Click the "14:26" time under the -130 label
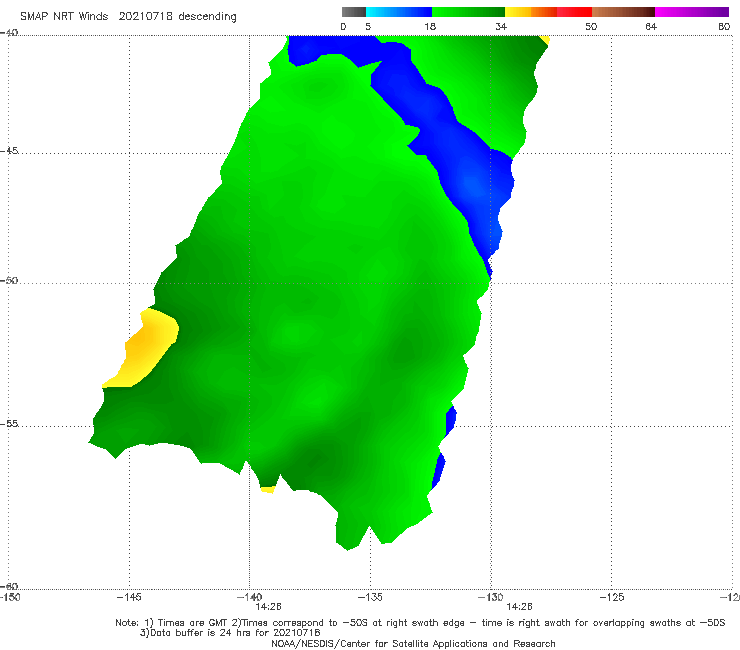The image size is (740, 650). tap(519, 607)
